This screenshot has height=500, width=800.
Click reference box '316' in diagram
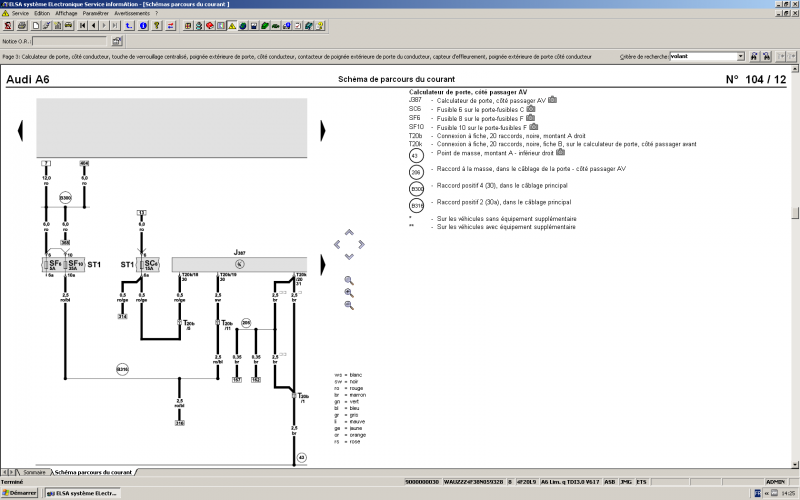coord(180,423)
